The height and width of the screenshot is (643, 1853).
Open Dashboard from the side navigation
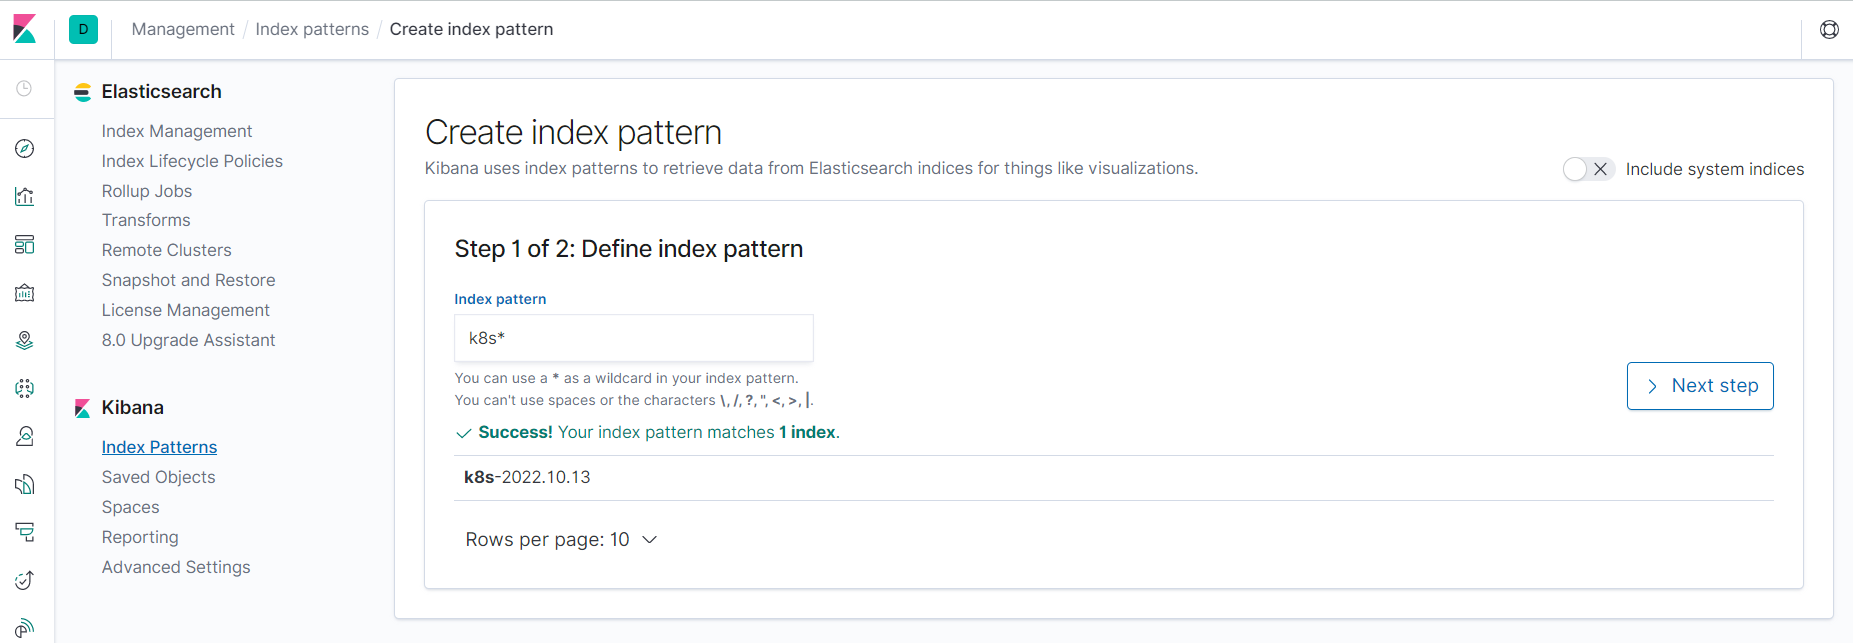coord(25,245)
